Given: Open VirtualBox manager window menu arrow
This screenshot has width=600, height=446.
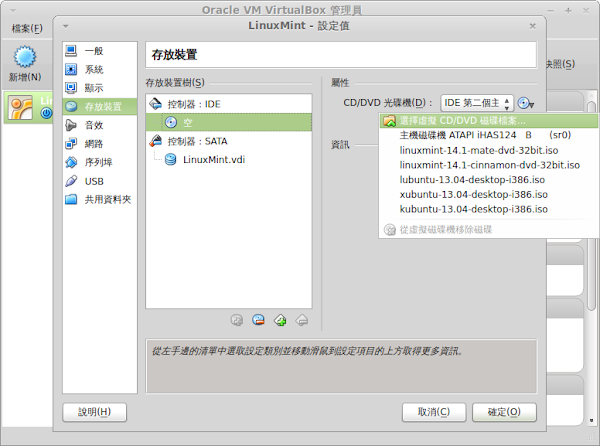Looking at the screenshot, I should click(x=13, y=10).
